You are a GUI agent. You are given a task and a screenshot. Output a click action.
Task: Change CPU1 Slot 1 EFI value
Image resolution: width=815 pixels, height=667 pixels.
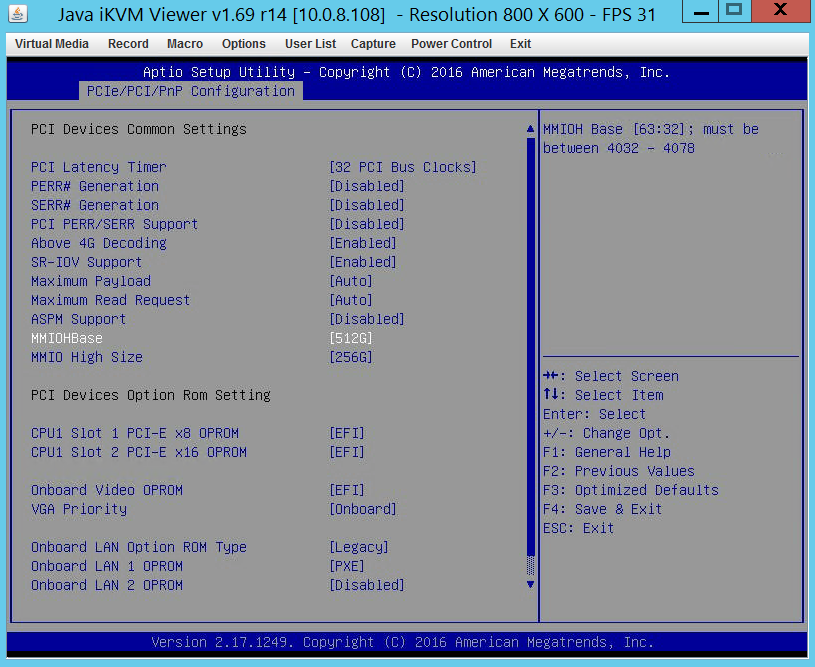click(x=347, y=433)
